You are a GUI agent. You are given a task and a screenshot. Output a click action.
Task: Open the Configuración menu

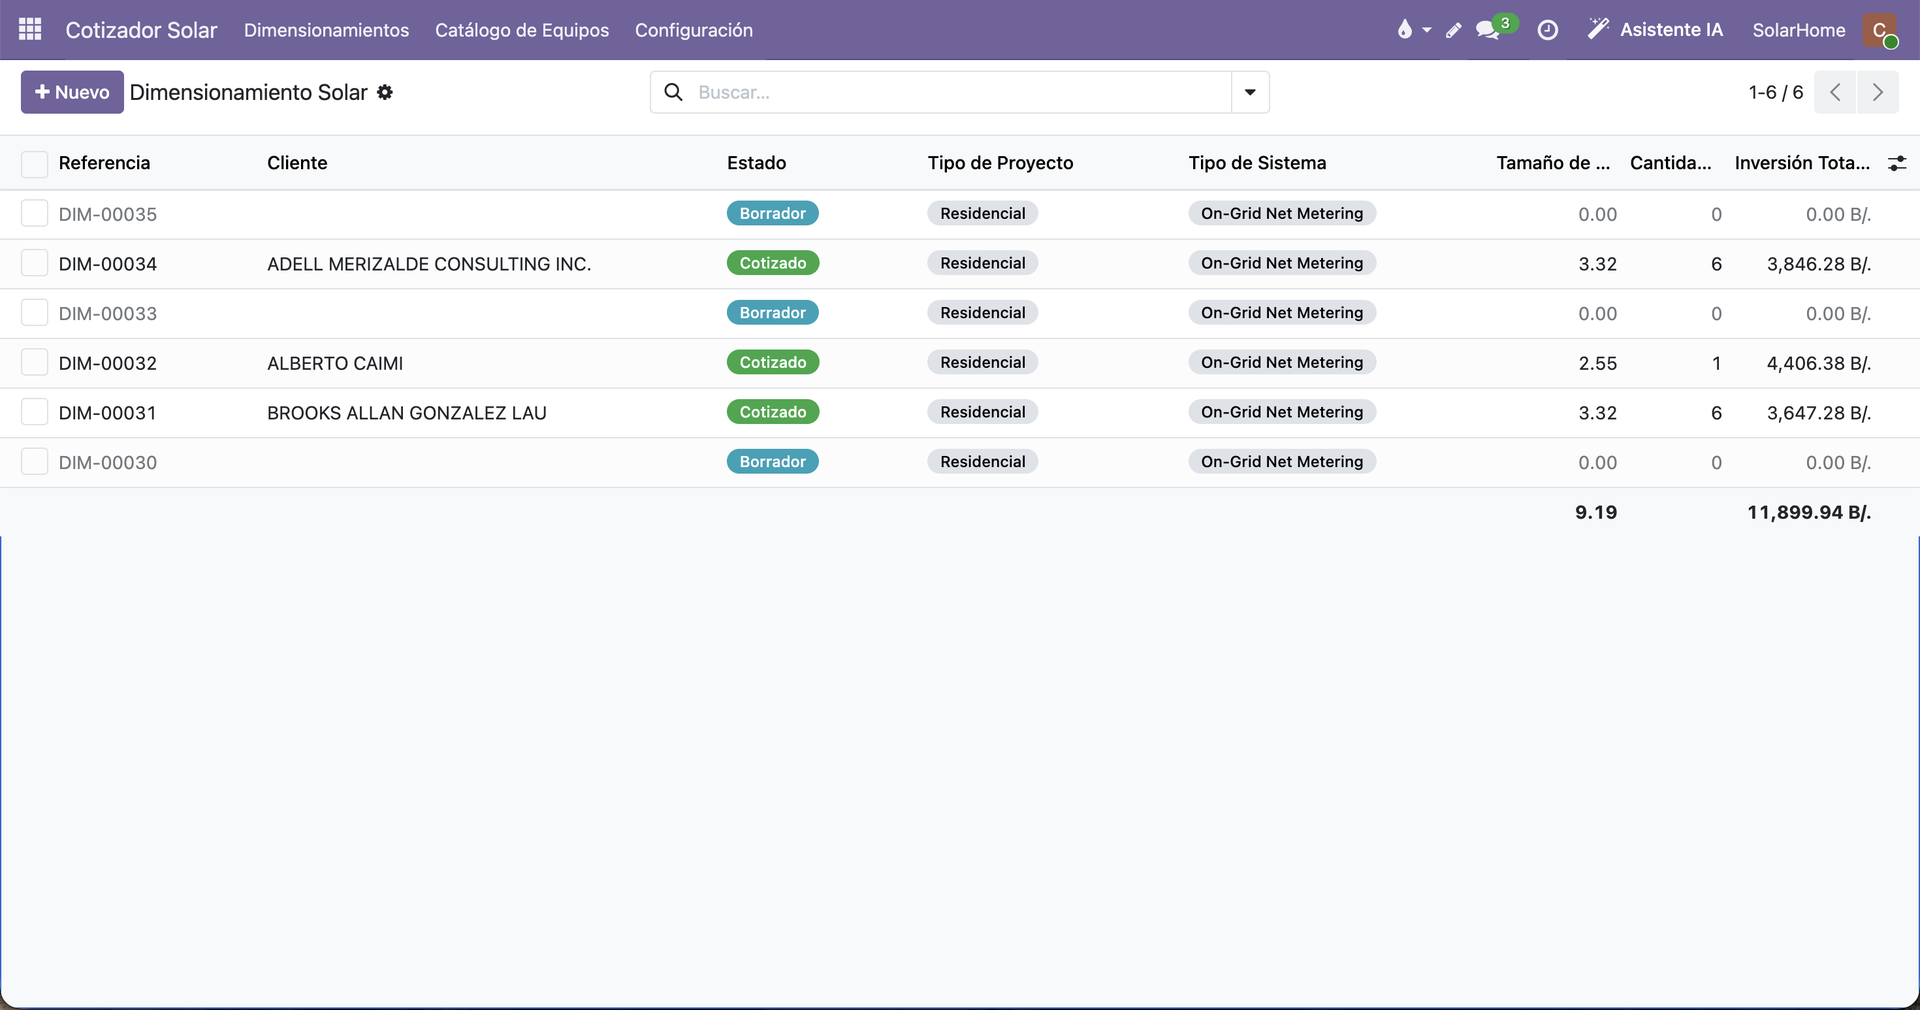coord(694,30)
